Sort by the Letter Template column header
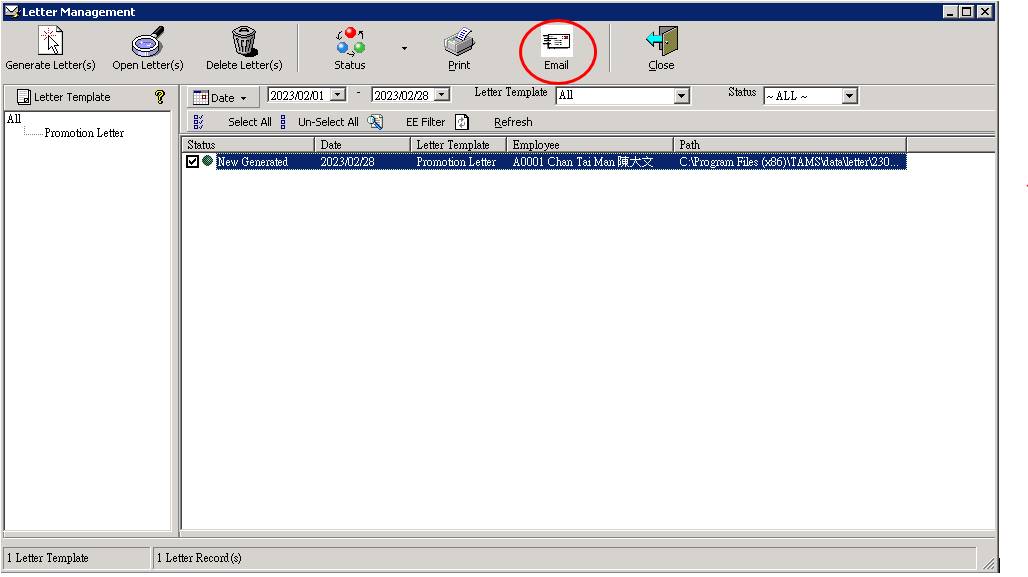 click(x=458, y=145)
